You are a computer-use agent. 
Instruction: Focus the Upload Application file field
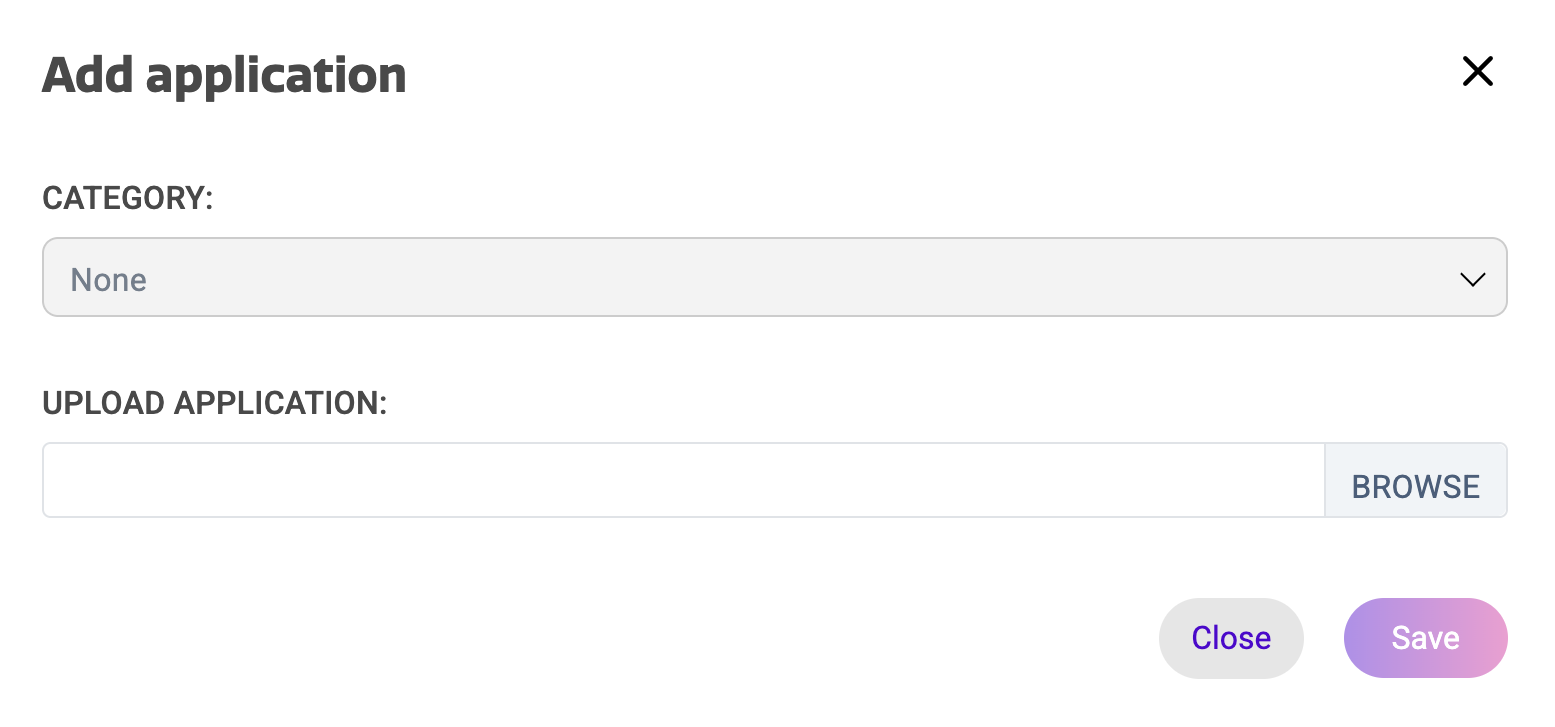683,481
